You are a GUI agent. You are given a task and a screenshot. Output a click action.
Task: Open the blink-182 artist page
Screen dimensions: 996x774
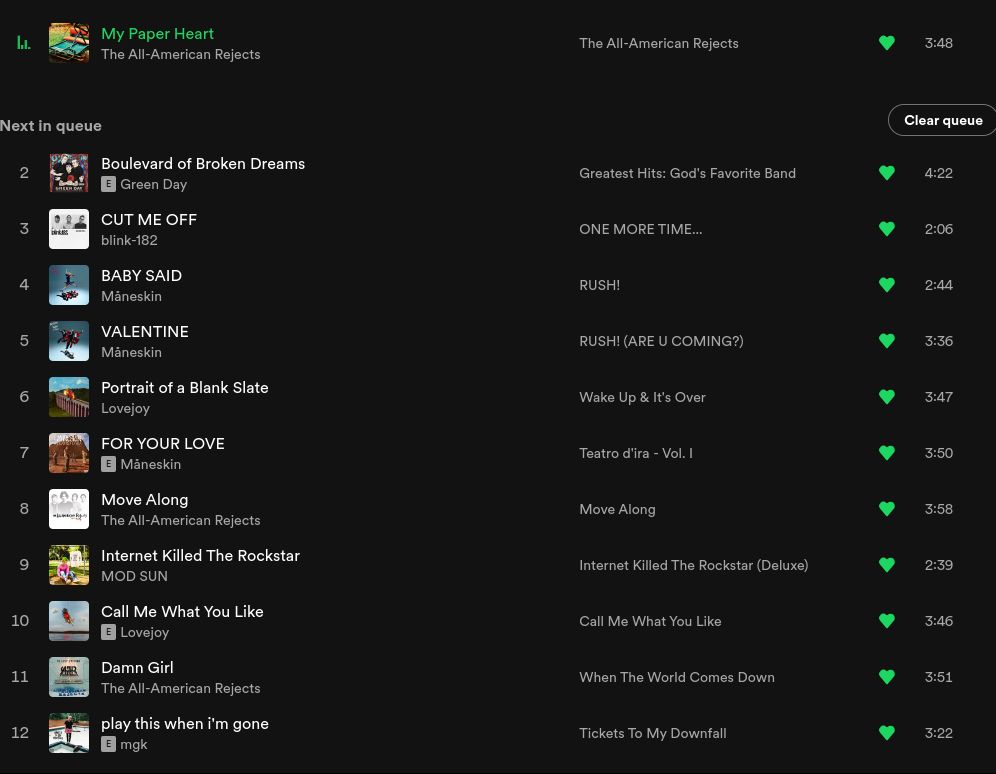(x=129, y=240)
